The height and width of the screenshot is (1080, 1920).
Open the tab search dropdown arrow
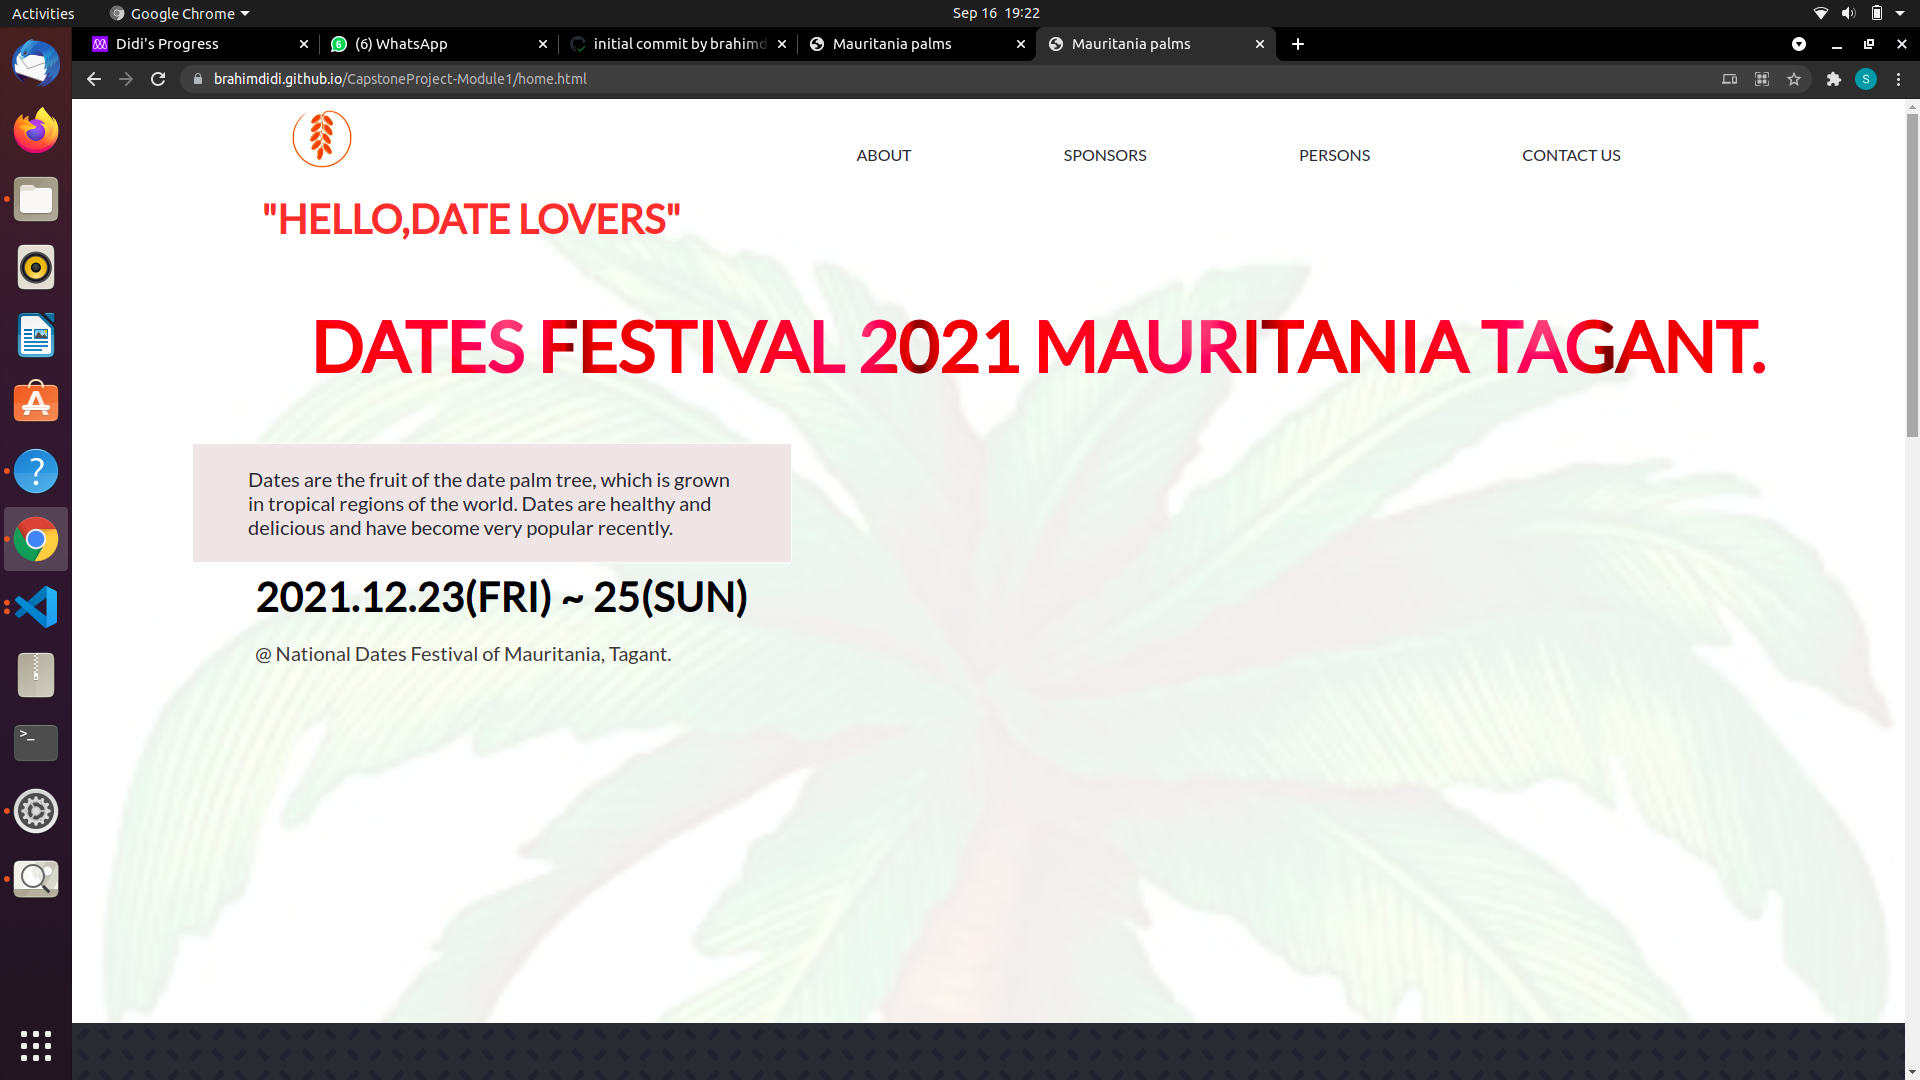[x=1799, y=44]
